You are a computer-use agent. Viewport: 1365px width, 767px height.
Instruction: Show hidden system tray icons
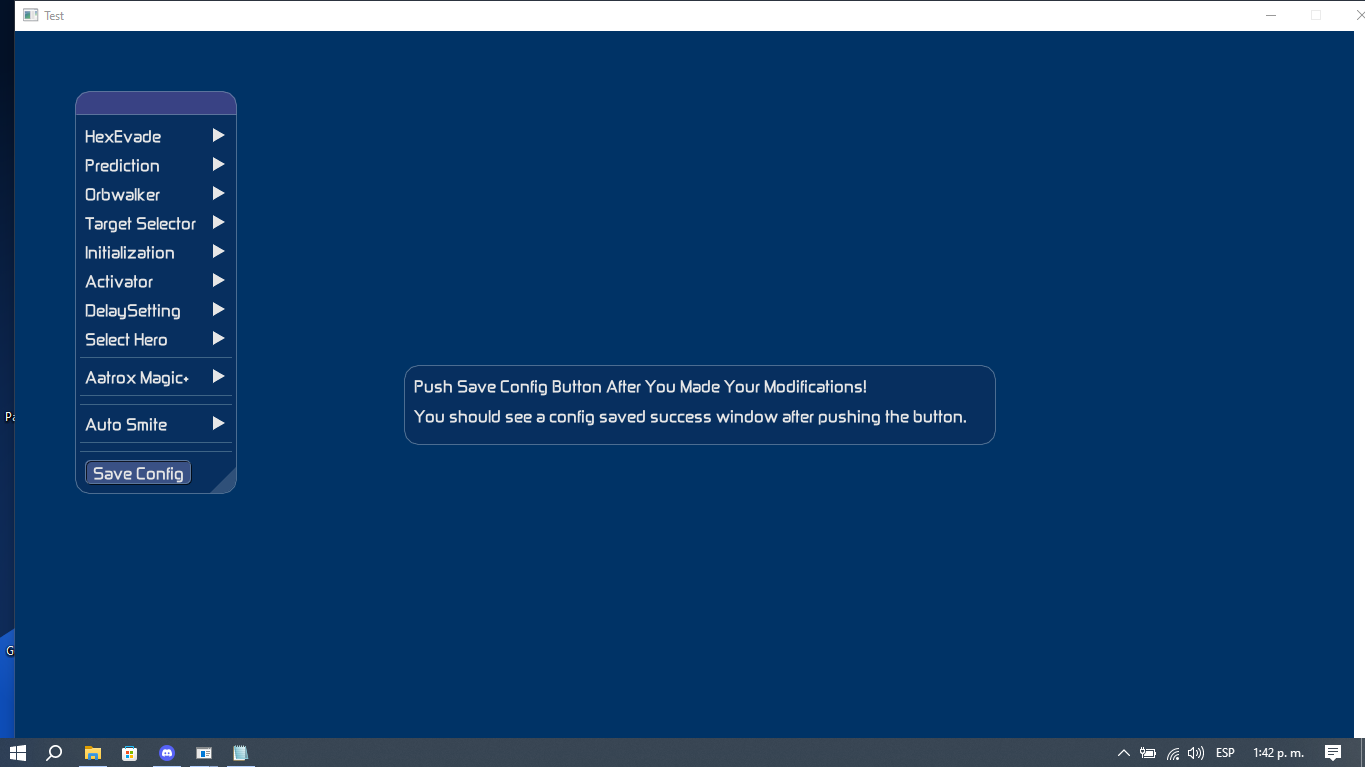[1123, 753]
